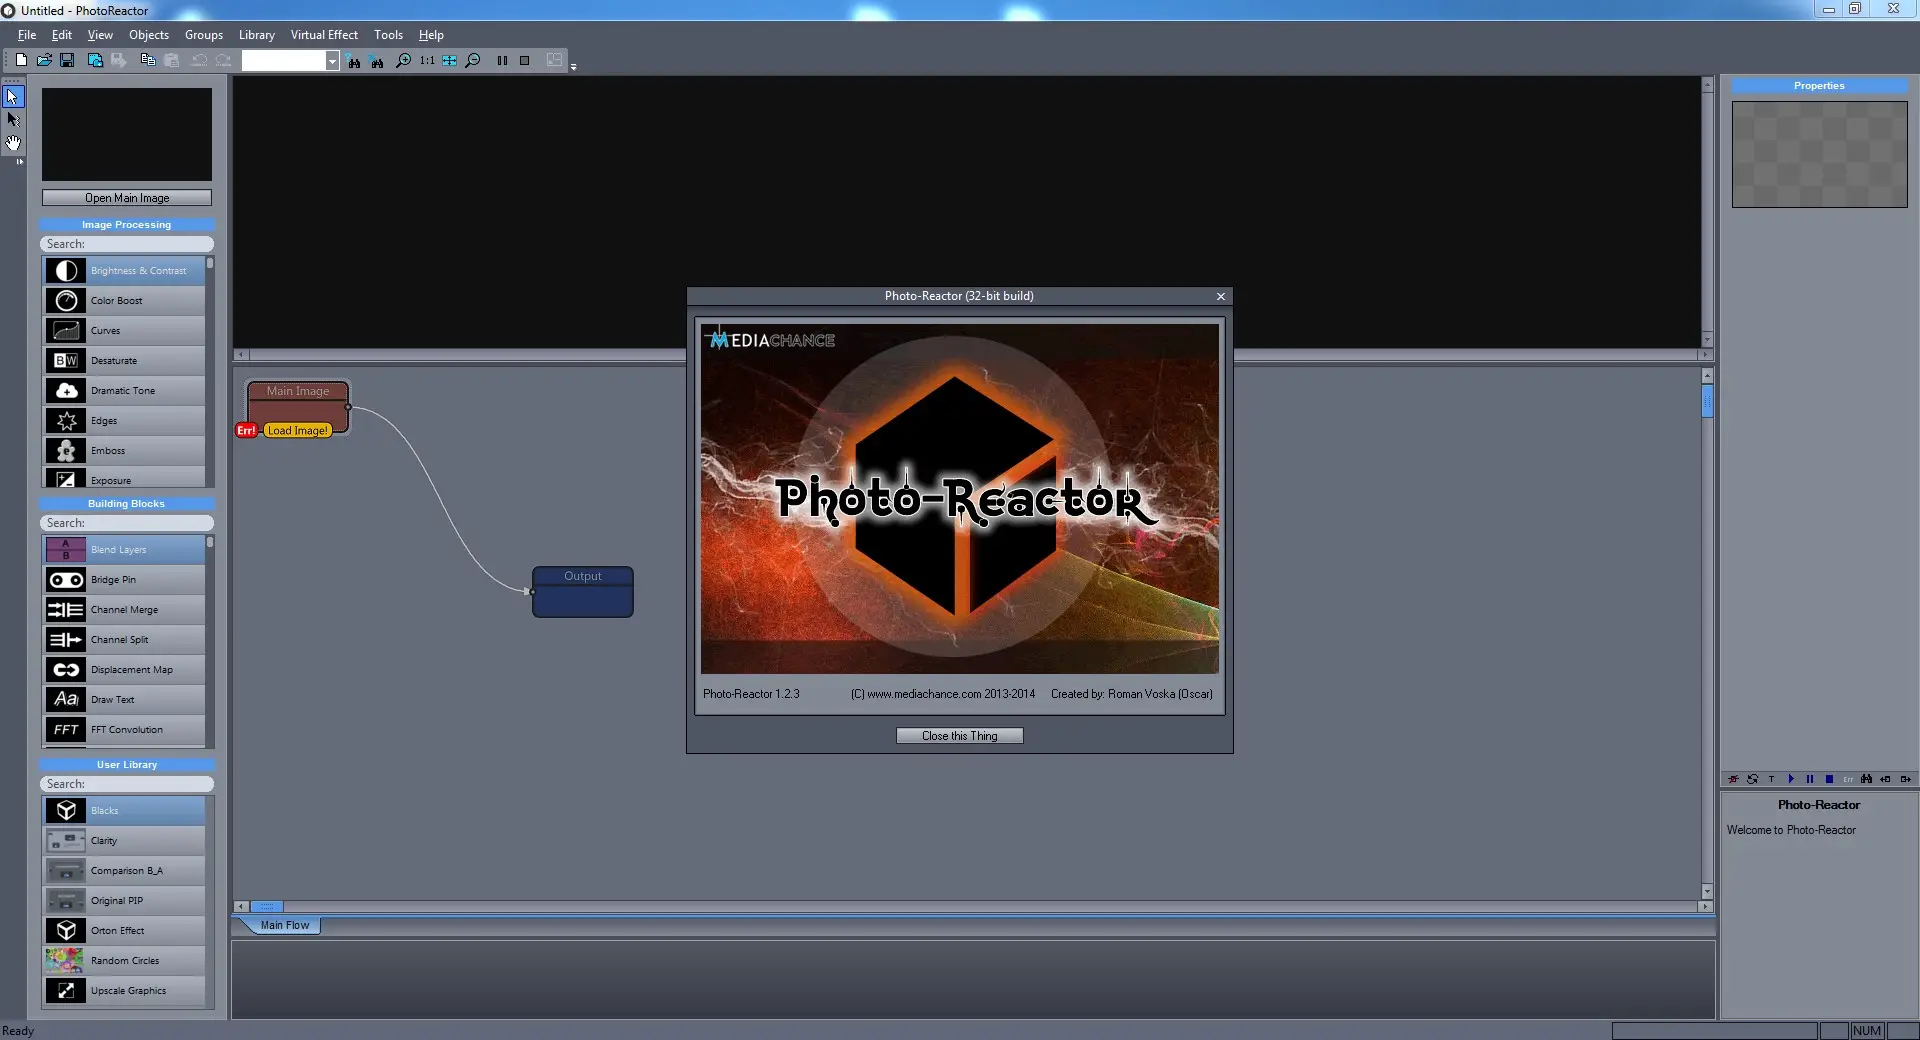Open the Groups menu

point(204,35)
